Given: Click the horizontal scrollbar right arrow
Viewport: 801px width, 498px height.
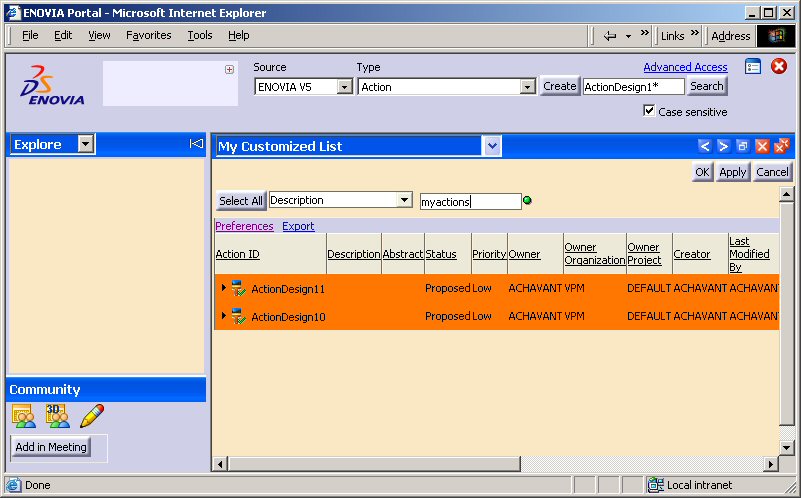Looking at the screenshot, I should (771, 464).
